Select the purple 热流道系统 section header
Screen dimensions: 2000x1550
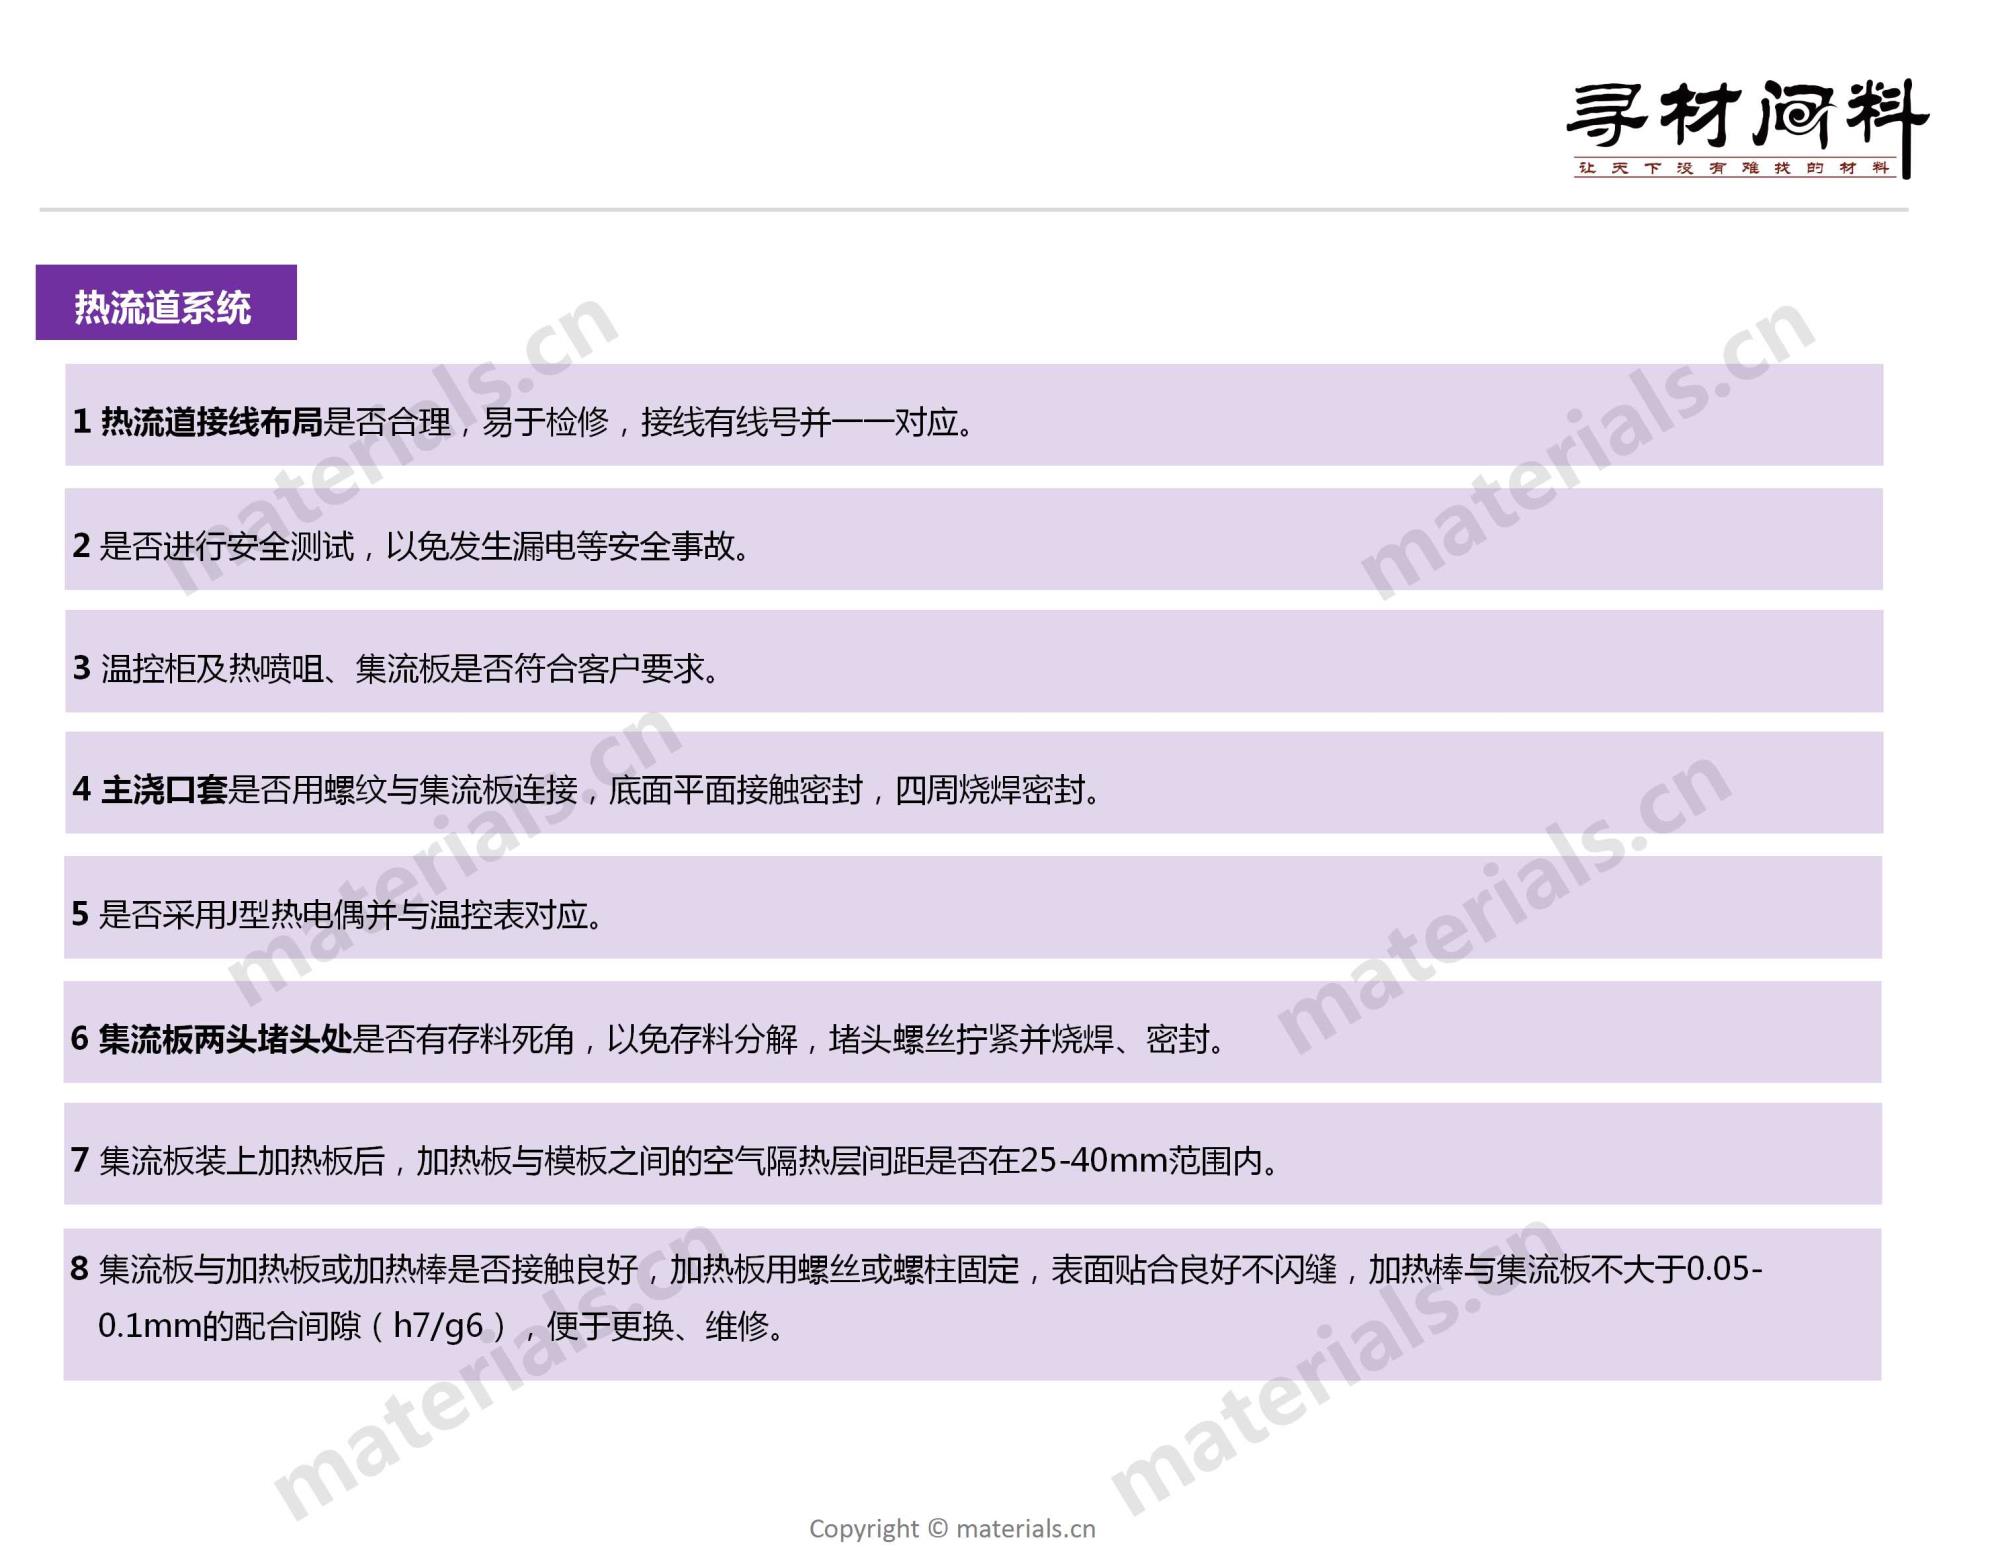(165, 303)
